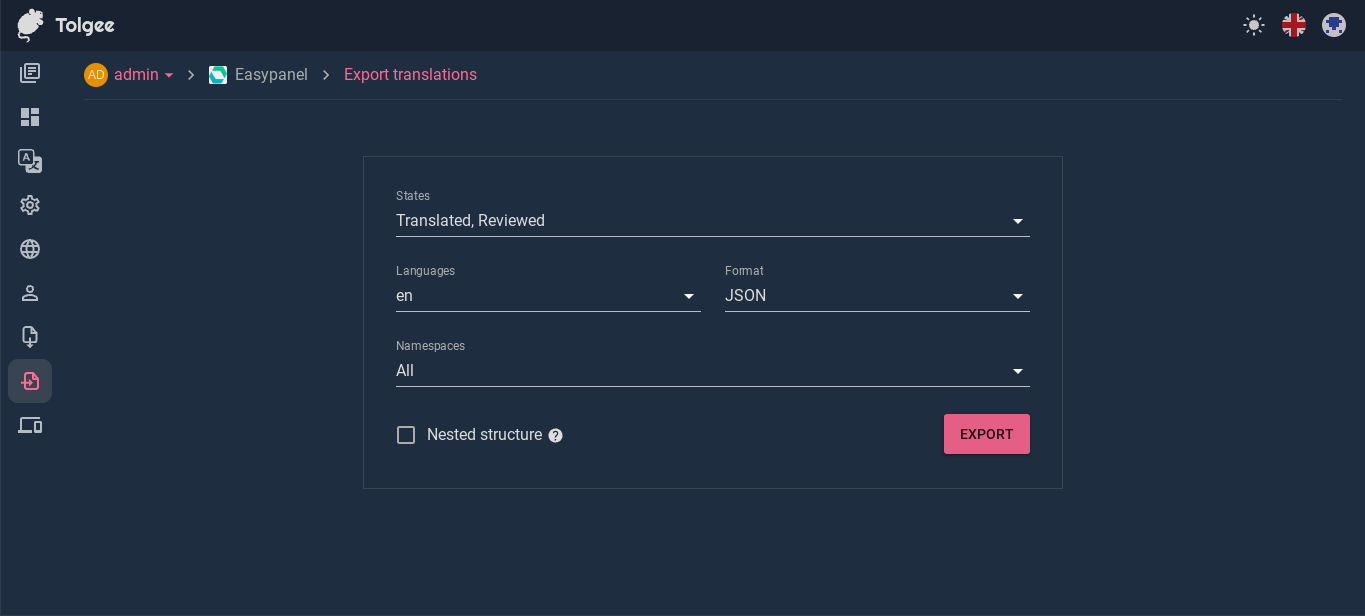Select the Languages globe icon

pos(30,249)
